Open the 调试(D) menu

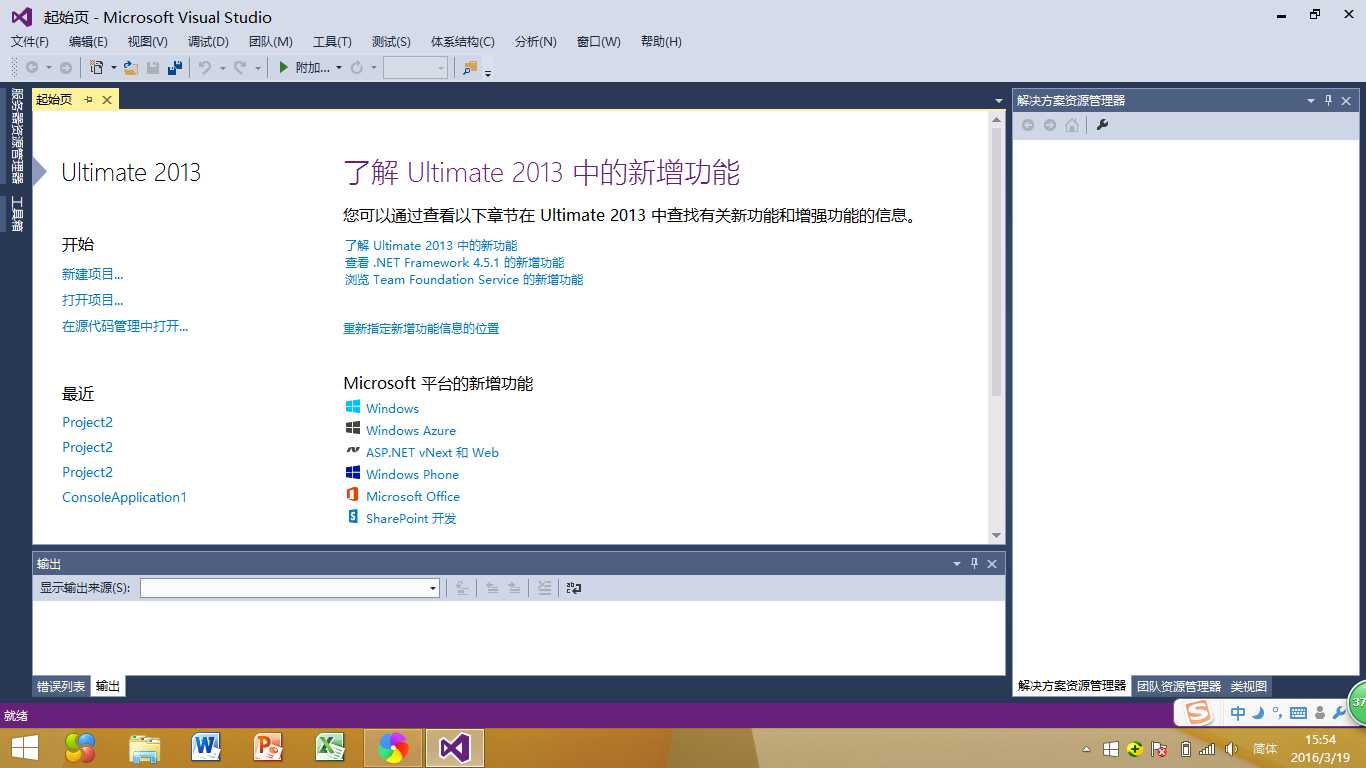[x=208, y=42]
